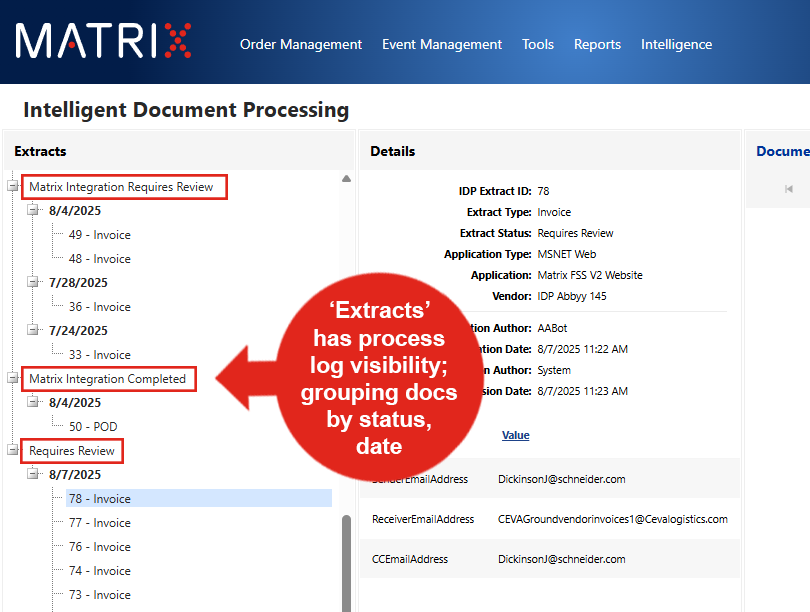Collapse the 7/24/2025 date node

click(x=33, y=330)
